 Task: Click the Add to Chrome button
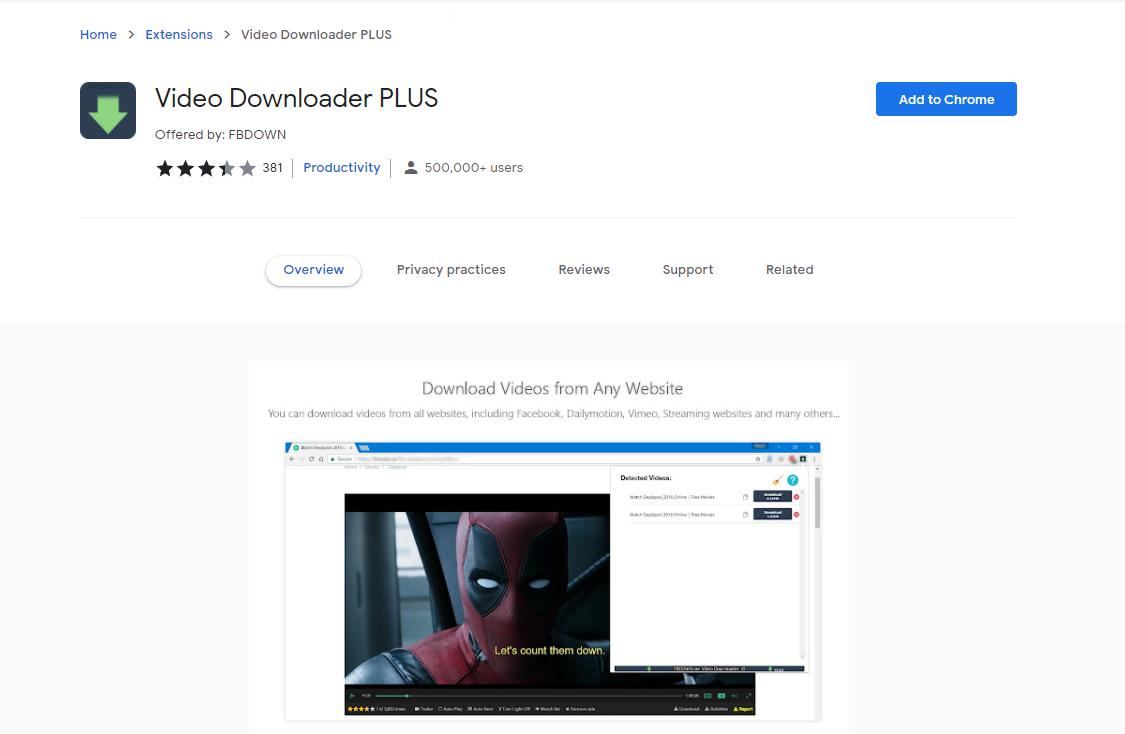[x=945, y=98]
